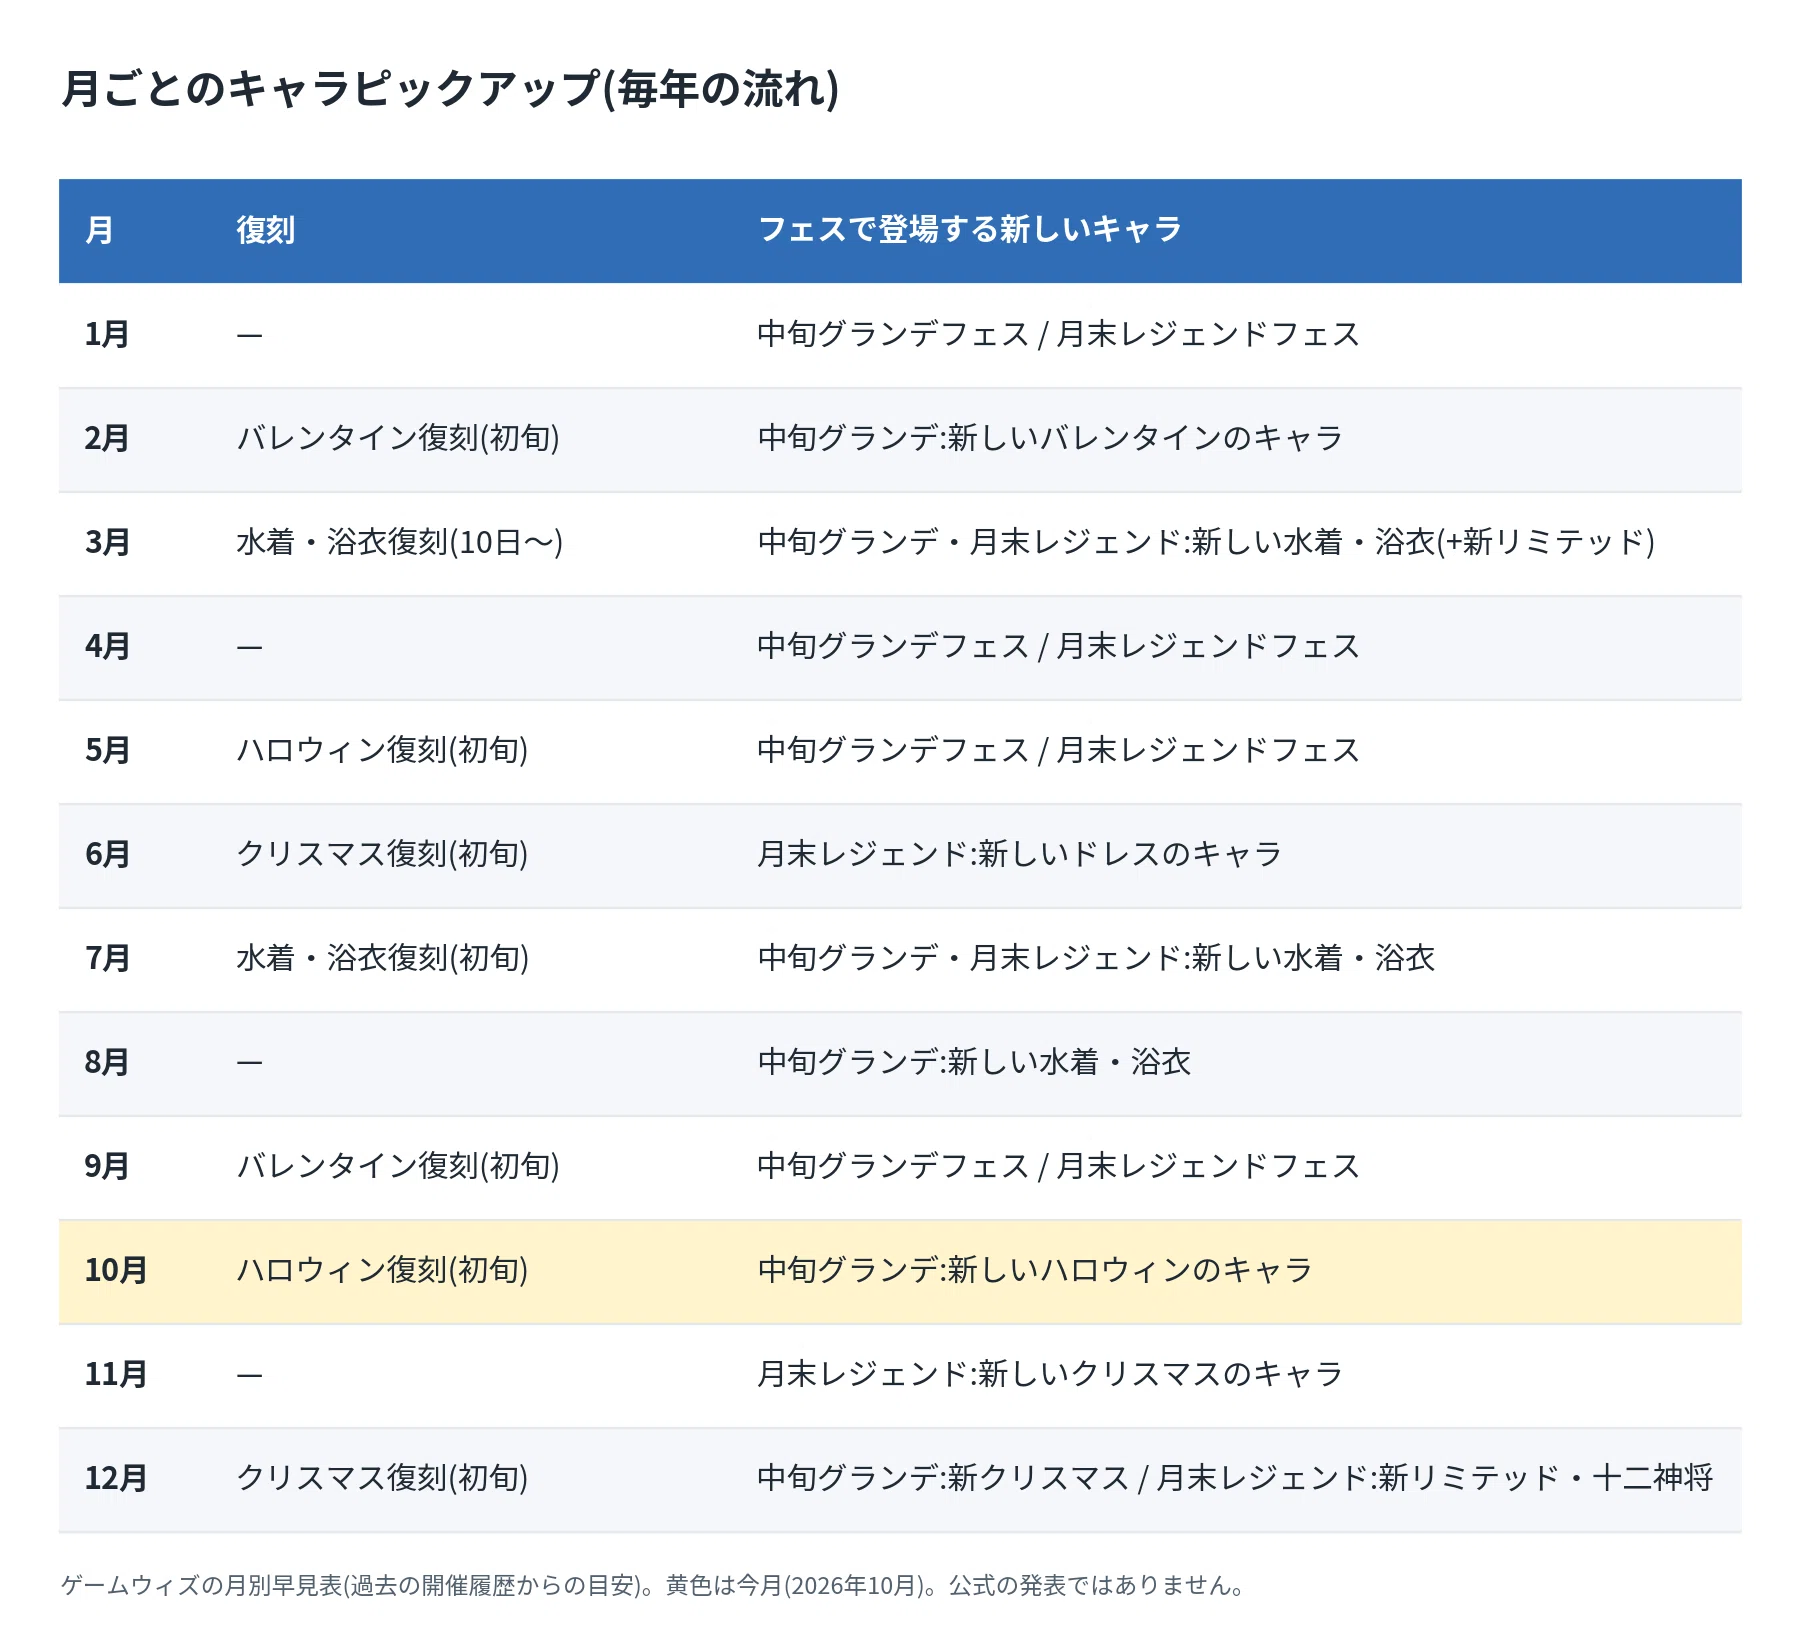Click the 7月 festival cell 中旬グランデ・月末レジェンド:新しい水着・浴衣
1800x1642 pixels.
1096,958
